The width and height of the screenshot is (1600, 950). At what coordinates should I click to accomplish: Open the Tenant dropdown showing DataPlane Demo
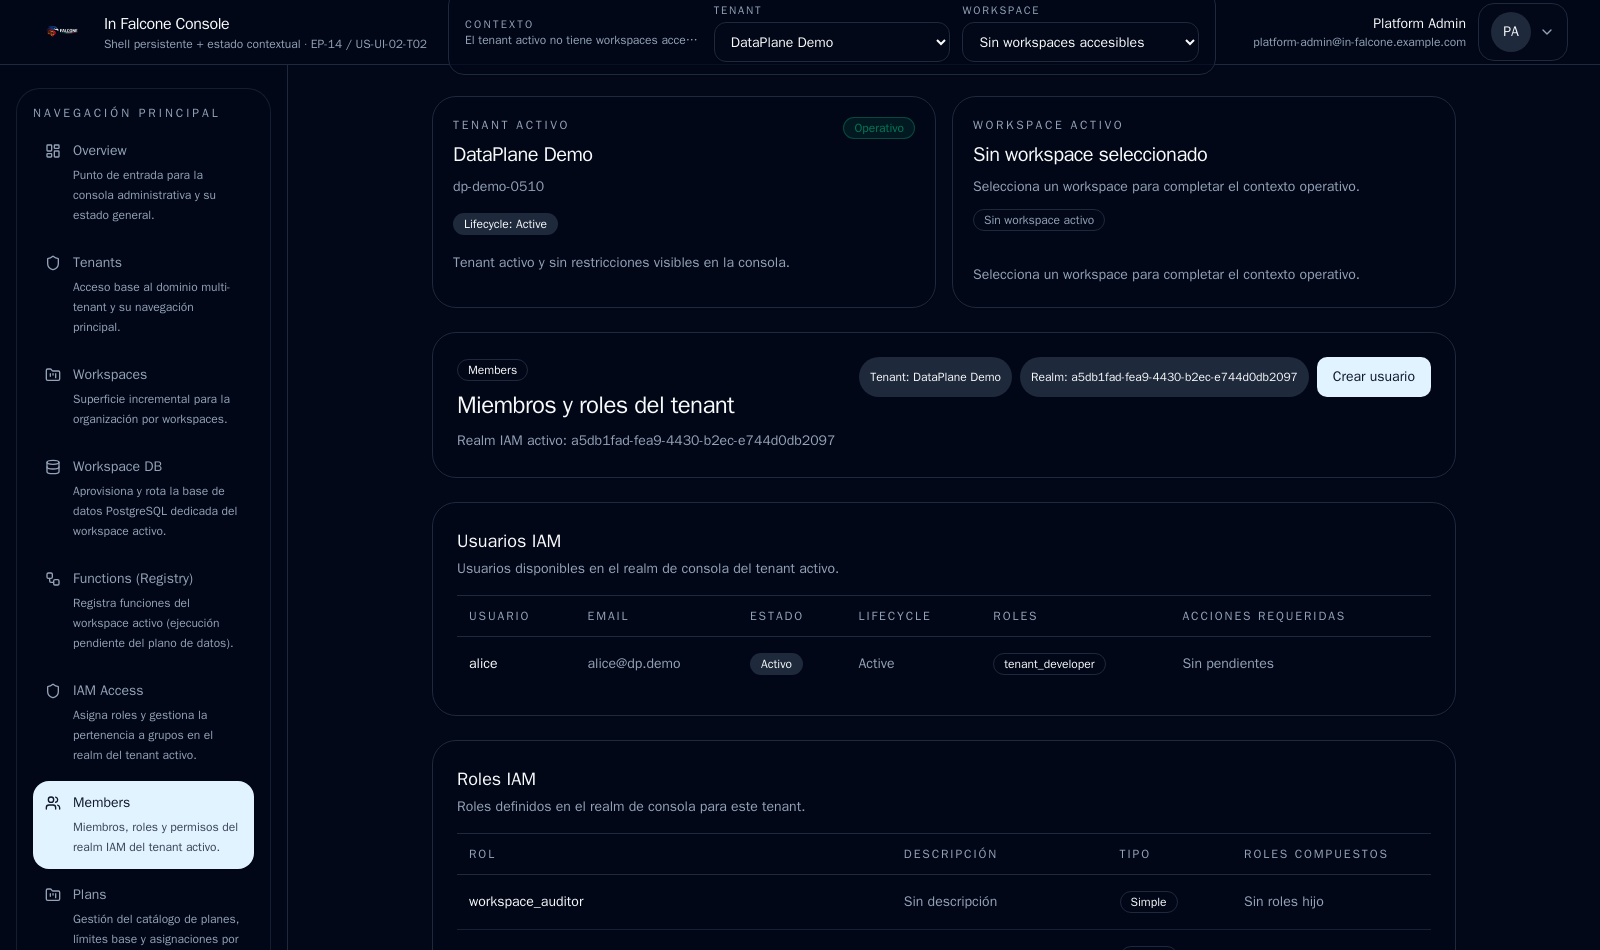tap(832, 42)
